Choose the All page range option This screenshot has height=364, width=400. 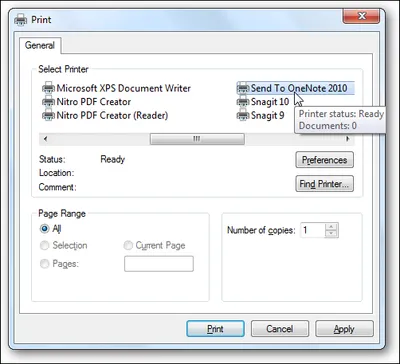pos(44,229)
